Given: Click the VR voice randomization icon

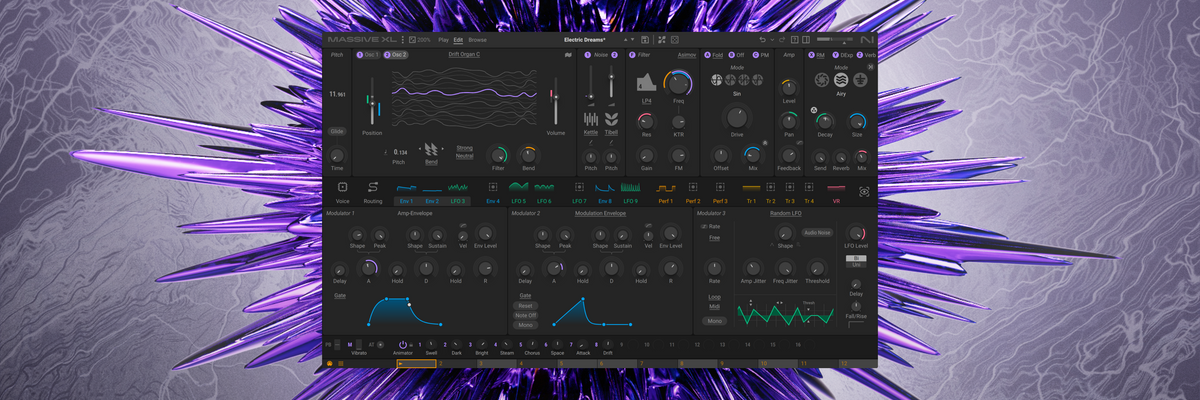Looking at the screenshot, I should click(x=836, y=187).
